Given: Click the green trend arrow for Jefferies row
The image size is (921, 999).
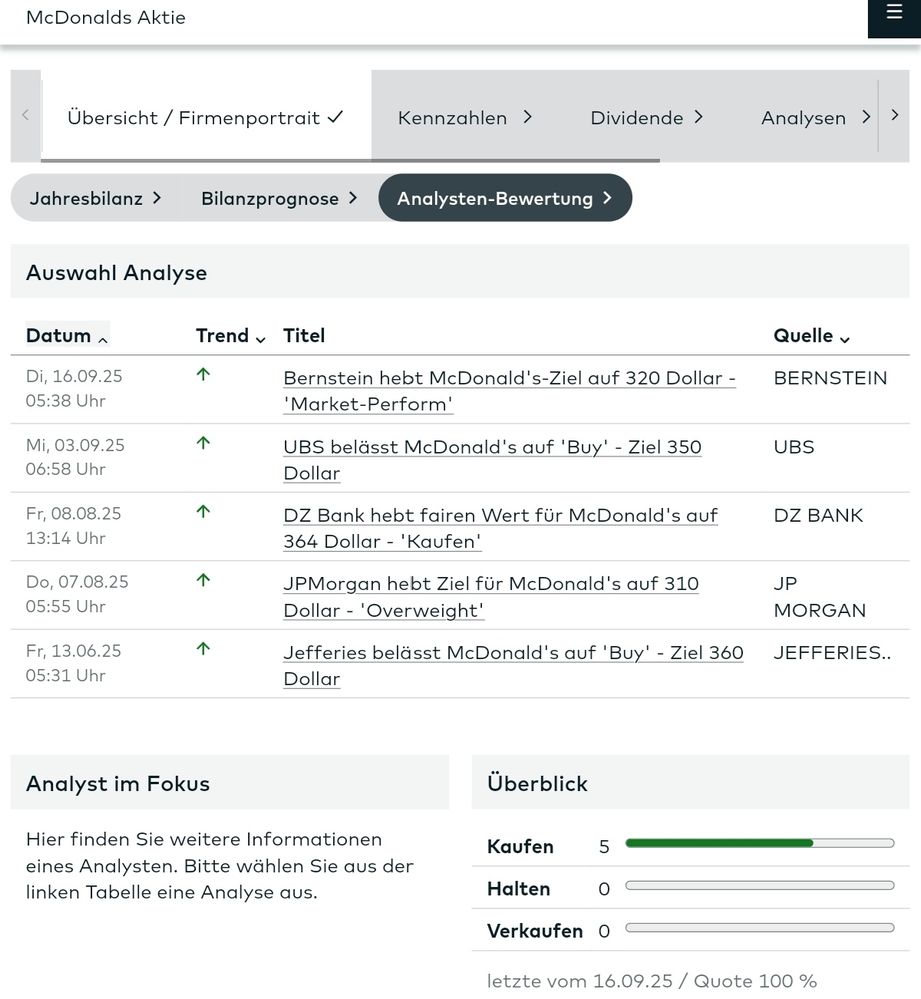Looking at the screenshot, I should pos(203,649).
